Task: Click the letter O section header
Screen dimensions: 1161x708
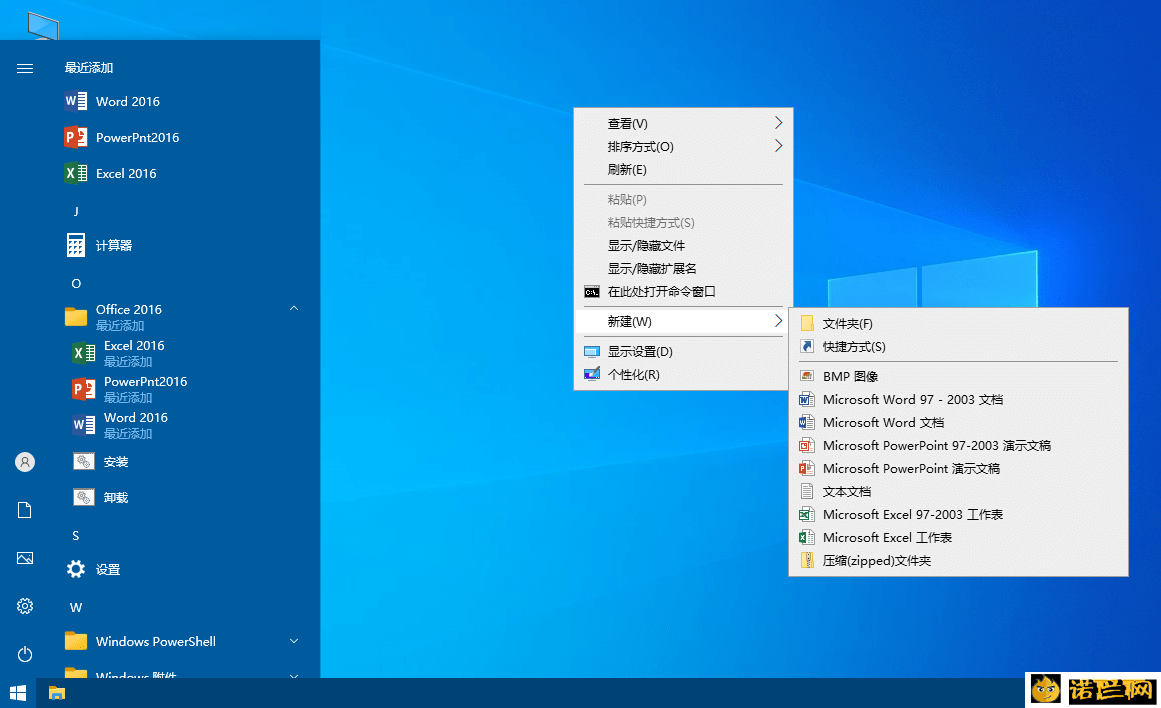Action: (x=76, y=284)
